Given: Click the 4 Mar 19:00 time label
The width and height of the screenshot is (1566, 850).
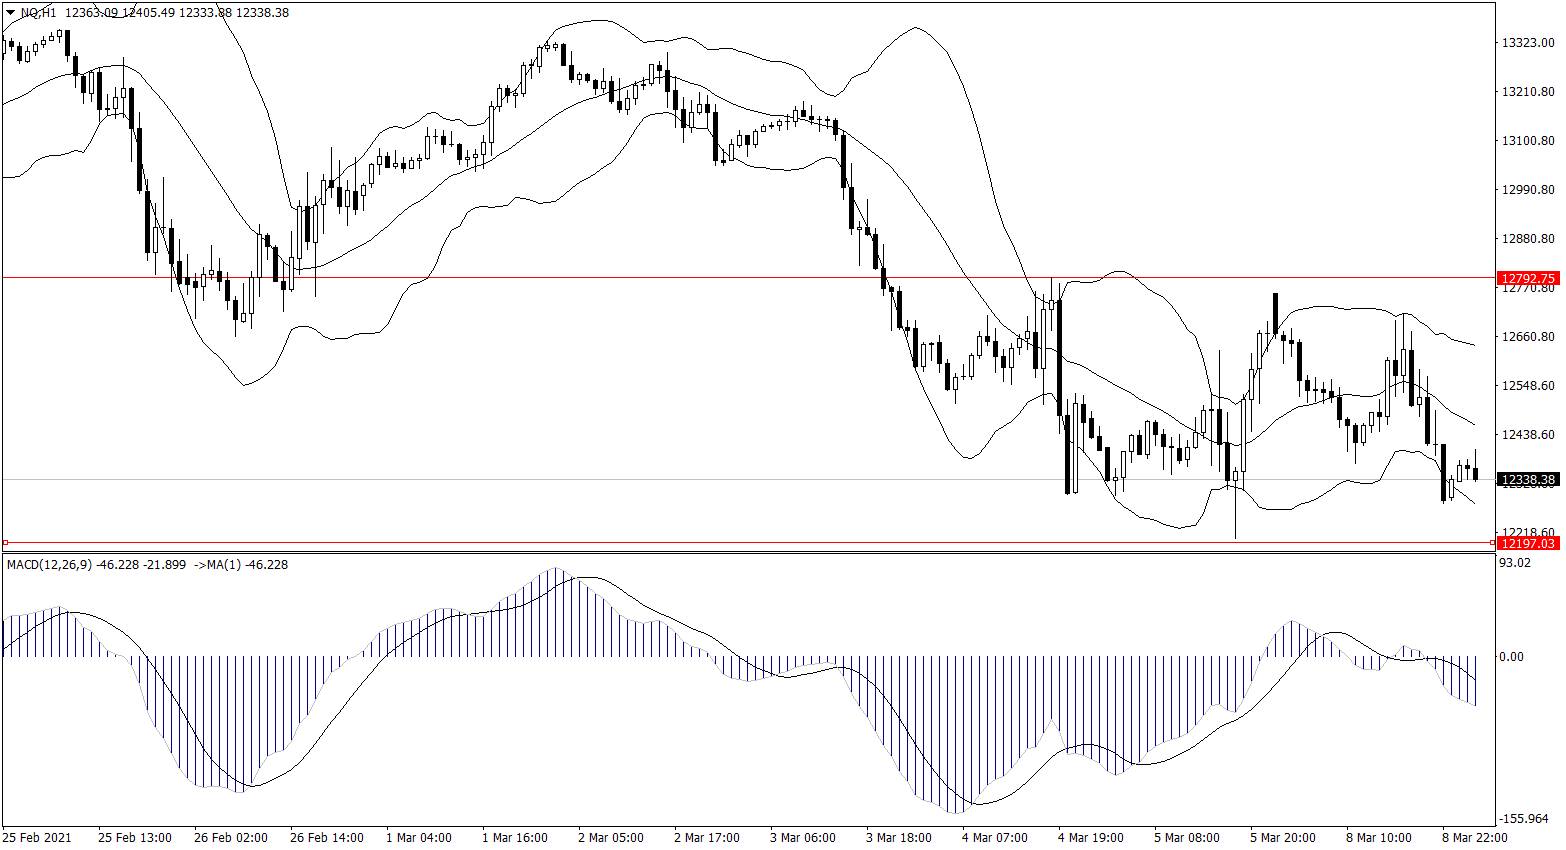Looking at the screenshot, I should click(x=1090, y=837).
